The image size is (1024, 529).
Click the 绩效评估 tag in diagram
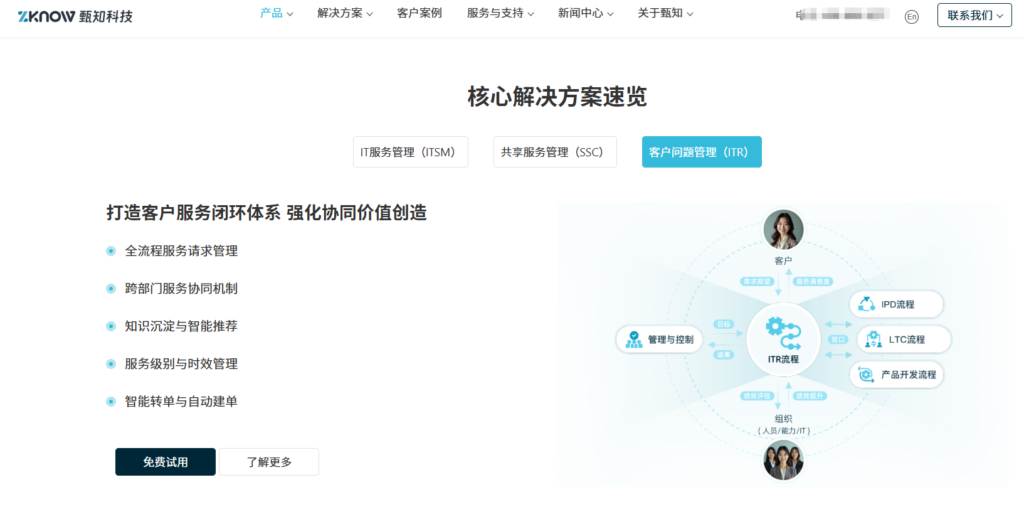756,396
